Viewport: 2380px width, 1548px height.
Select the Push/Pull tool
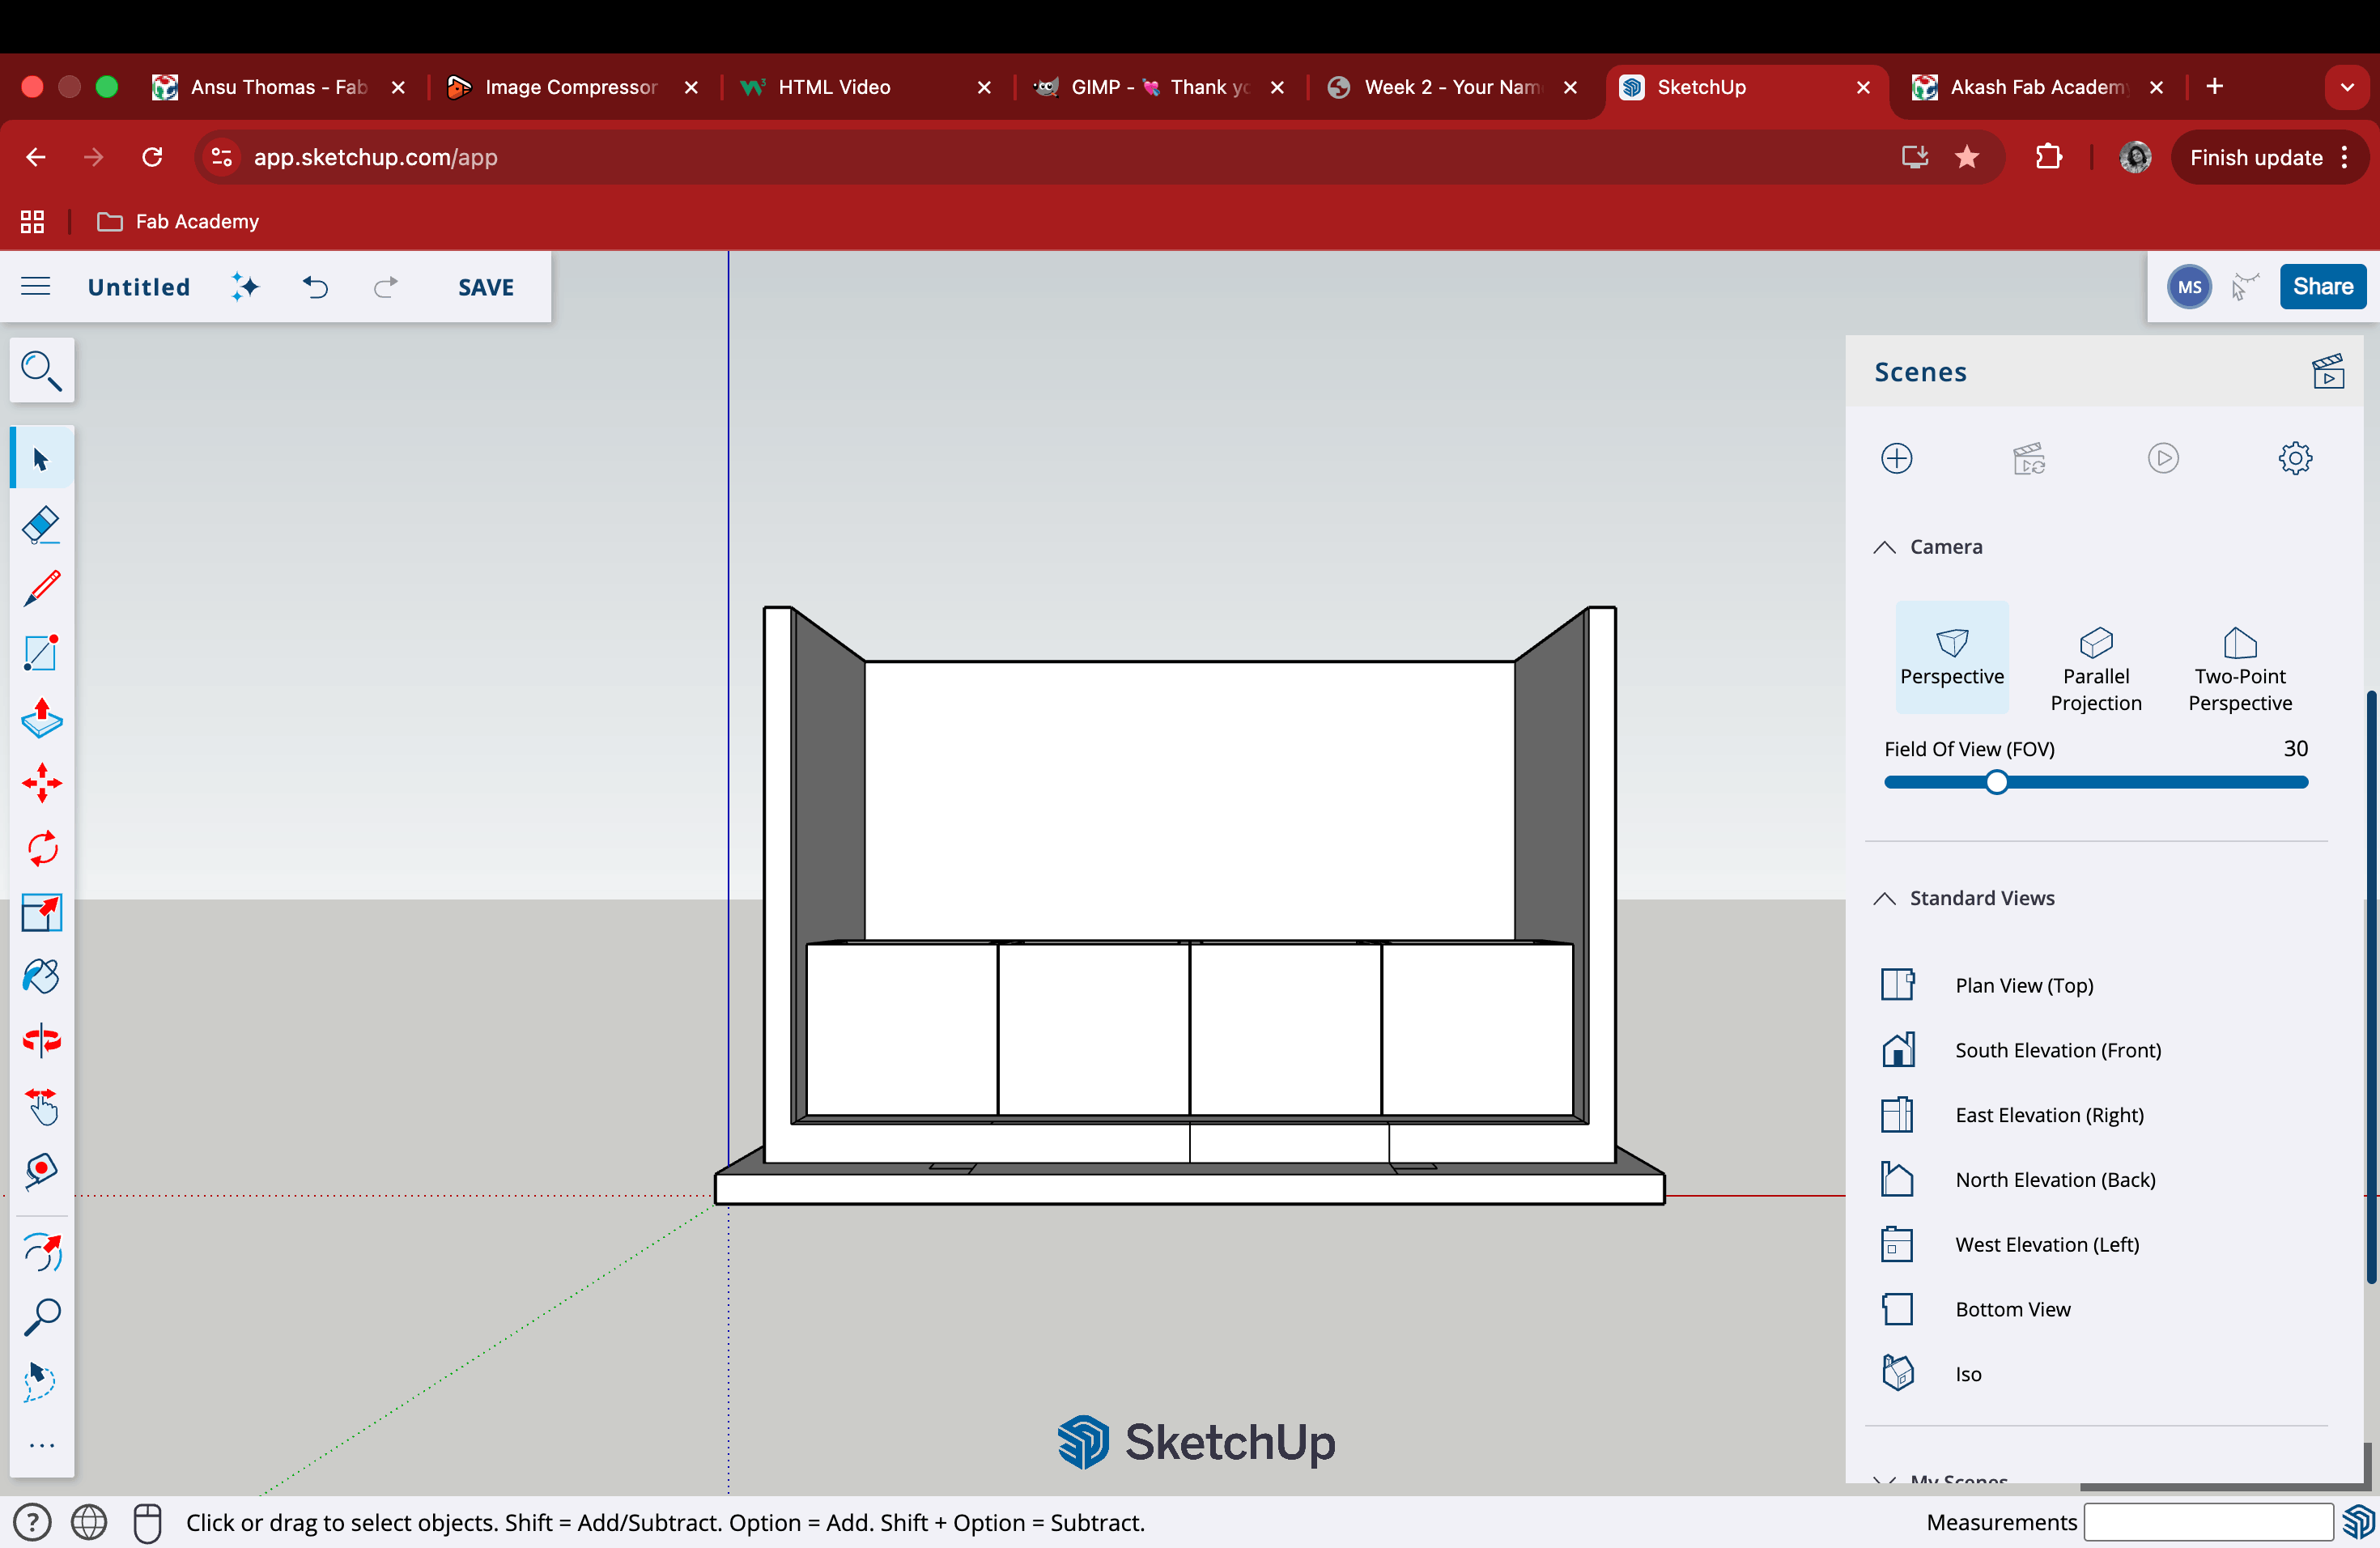tap(41, 718)
